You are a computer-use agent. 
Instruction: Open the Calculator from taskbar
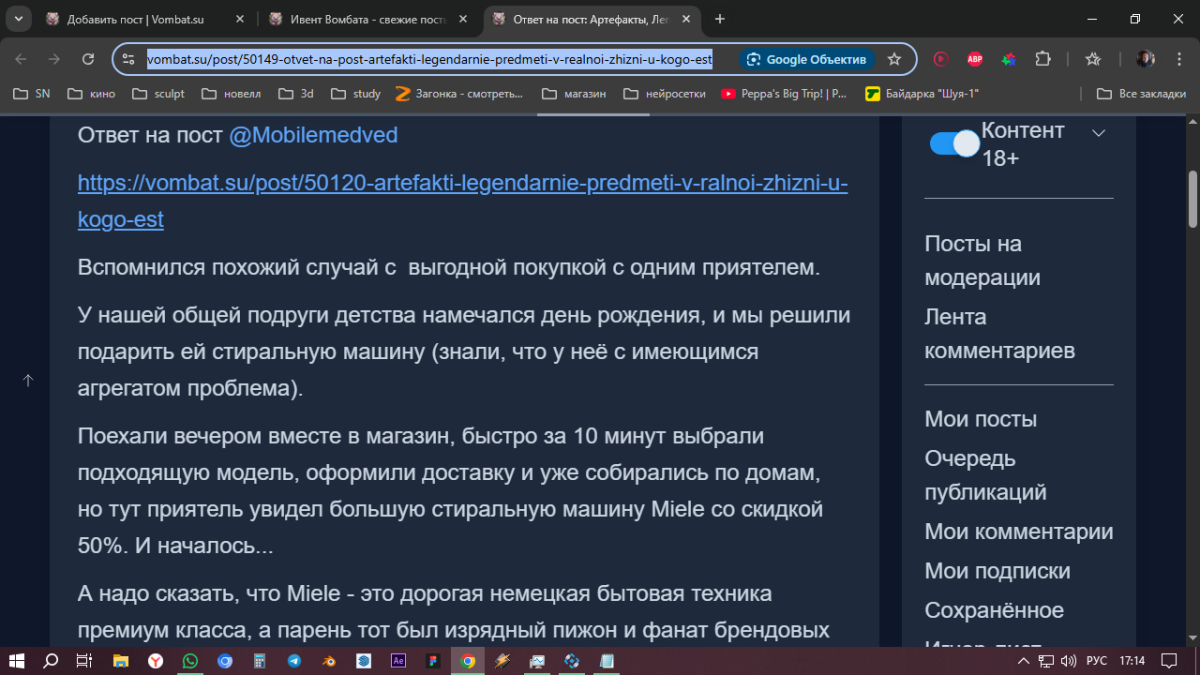259,661
